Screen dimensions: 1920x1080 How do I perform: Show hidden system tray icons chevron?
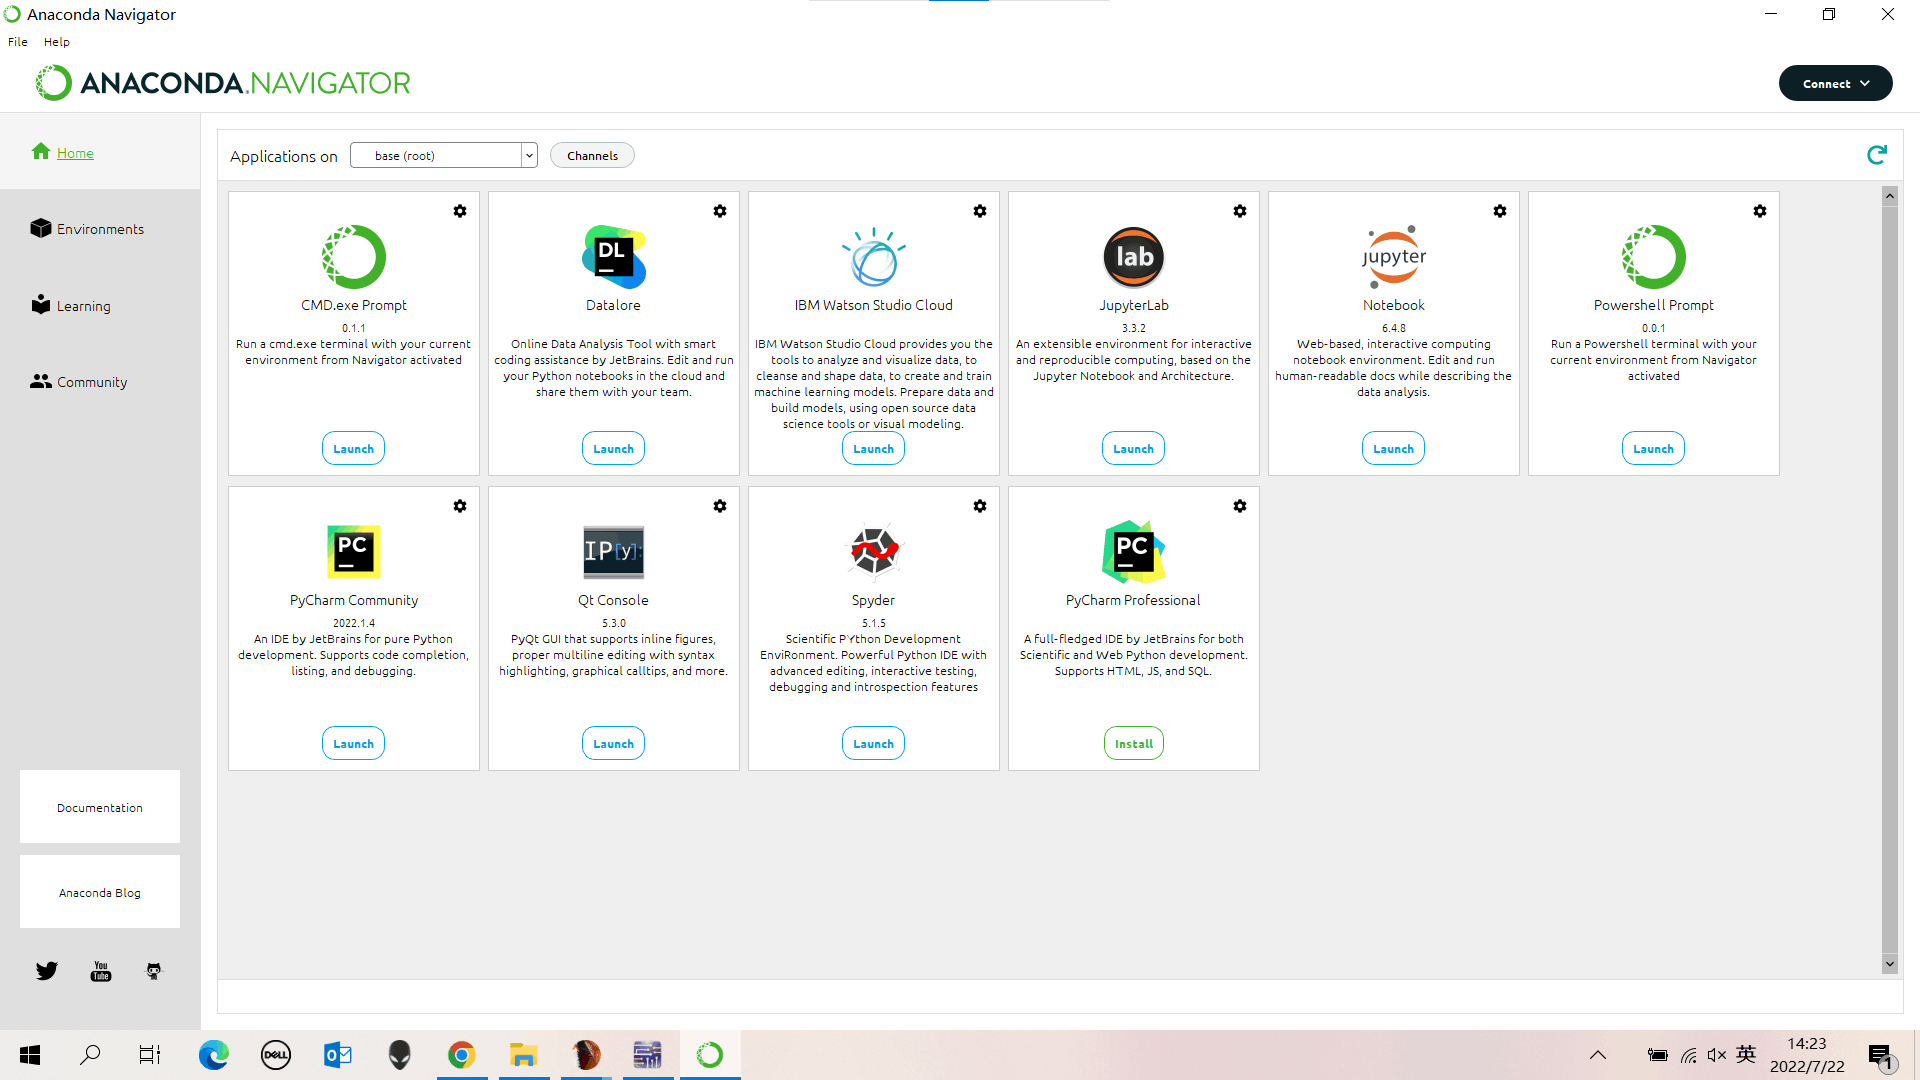1598,1055
